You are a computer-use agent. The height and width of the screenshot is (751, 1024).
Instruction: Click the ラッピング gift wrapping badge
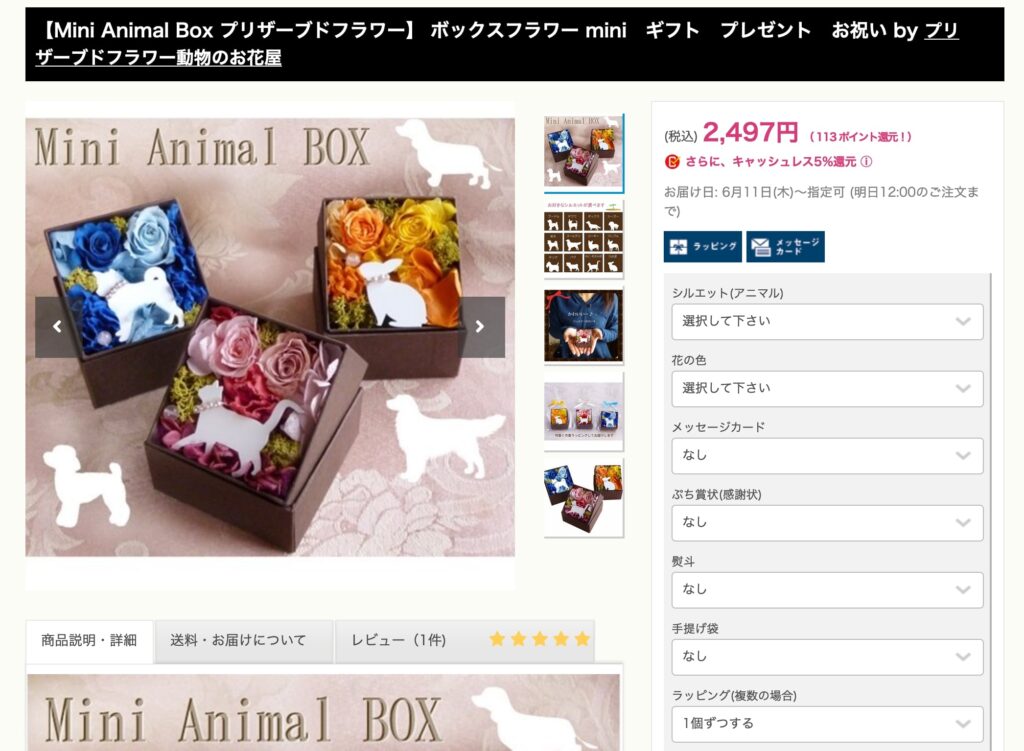point(703,247)
